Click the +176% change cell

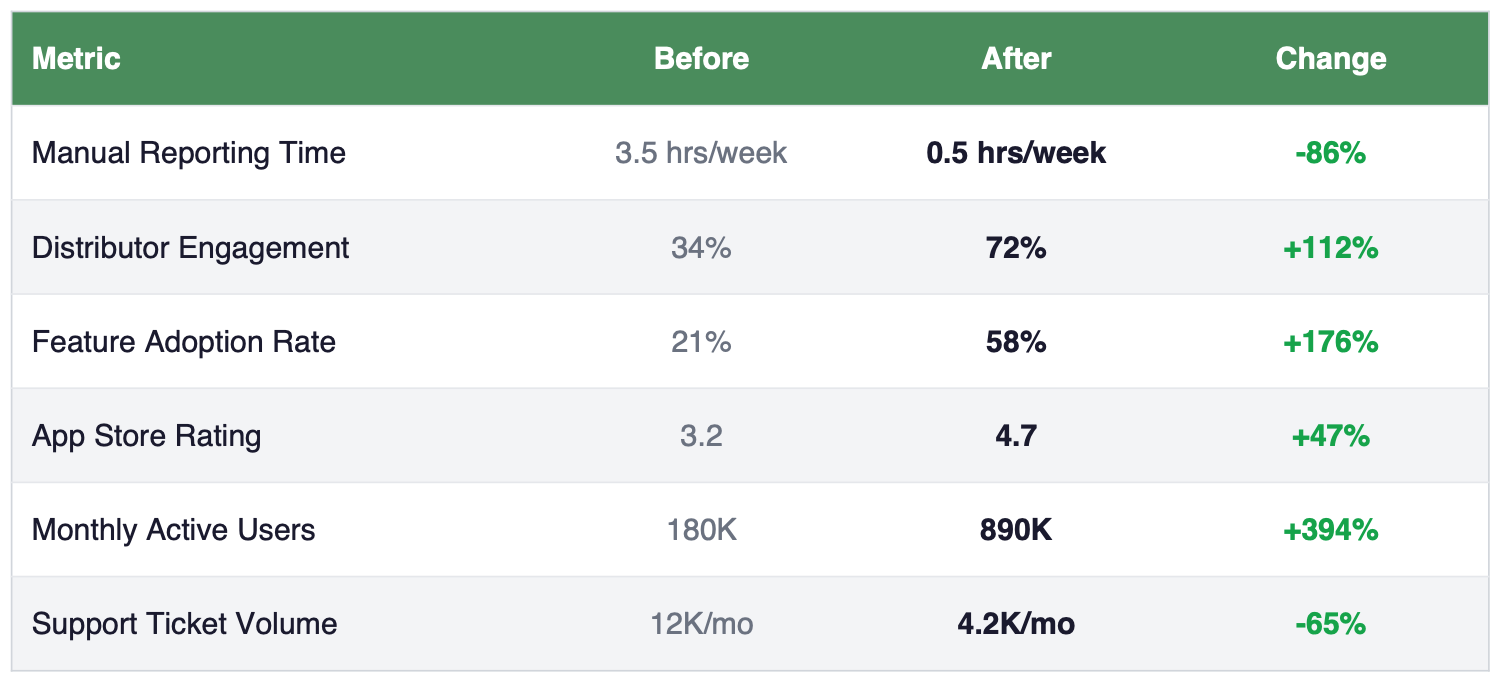(1330, 342)
